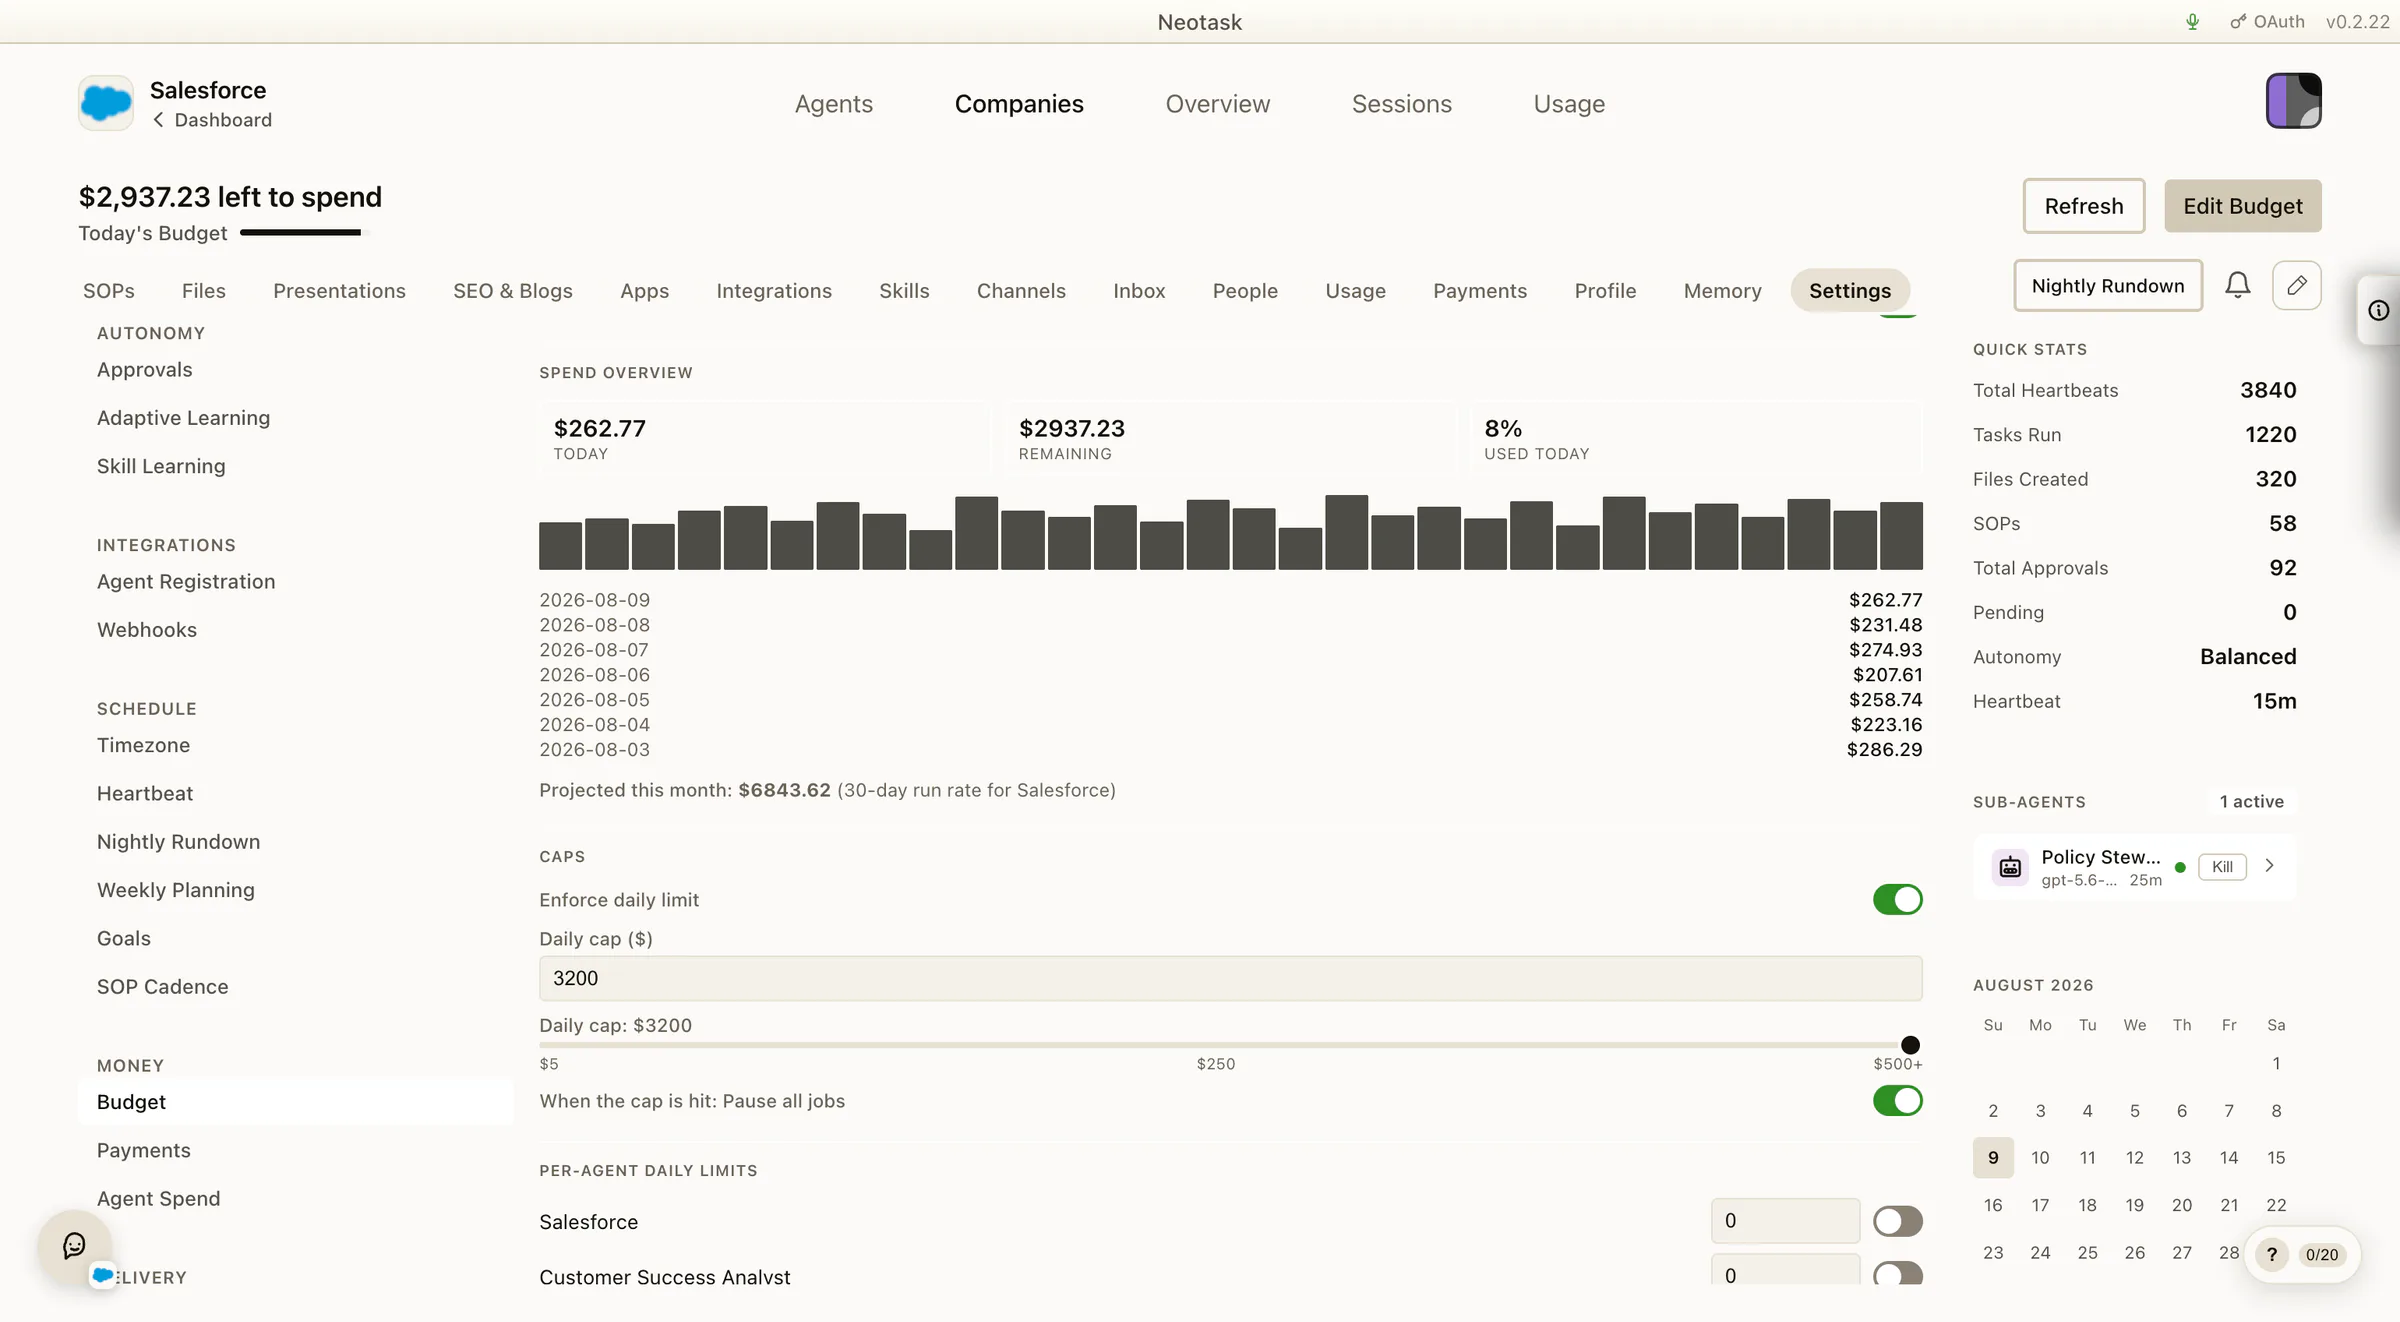The height and width of the screenshot is (1322, 2400).
Task: Open Skill Learning settings
Action: (161, 466)
